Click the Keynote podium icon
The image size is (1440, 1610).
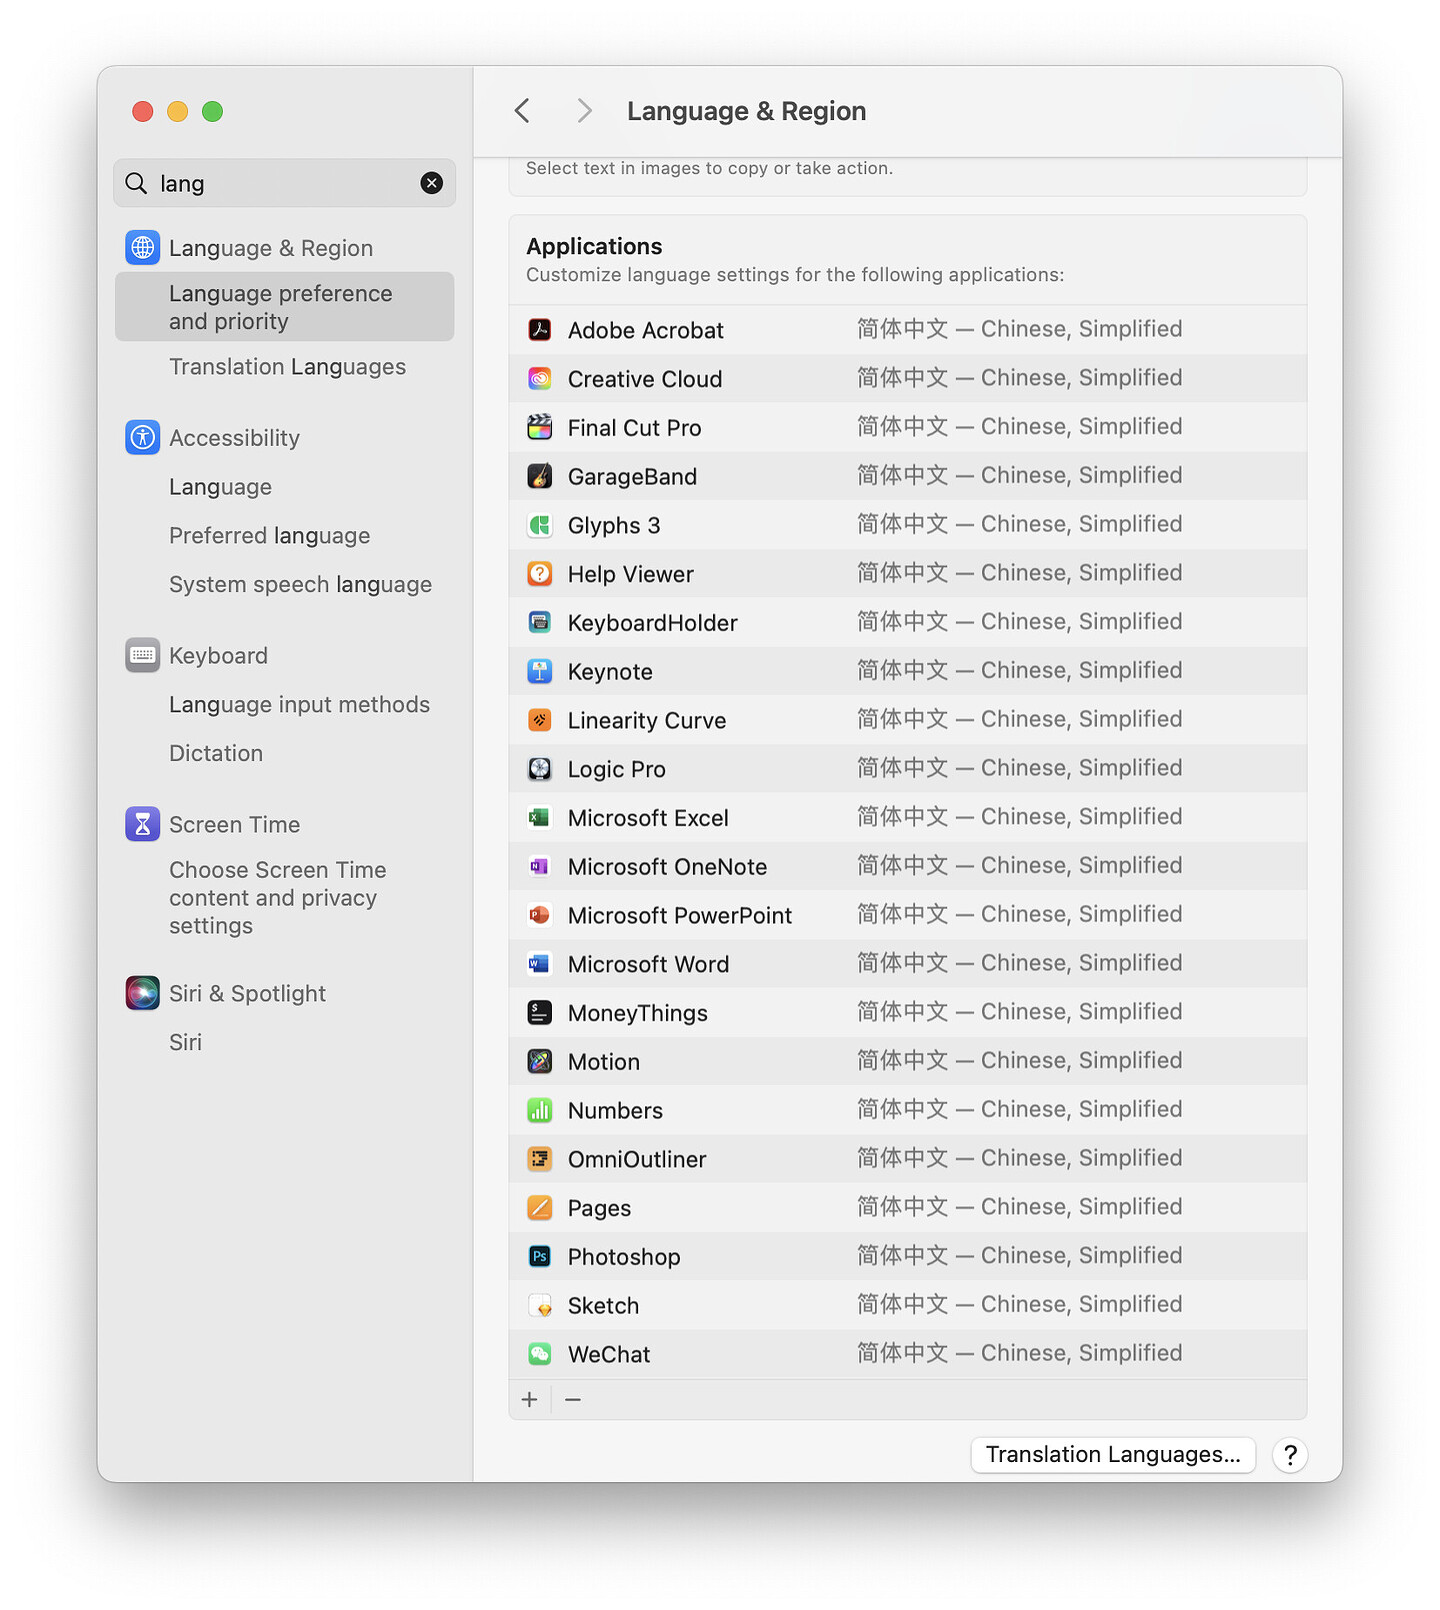point(540,671)
